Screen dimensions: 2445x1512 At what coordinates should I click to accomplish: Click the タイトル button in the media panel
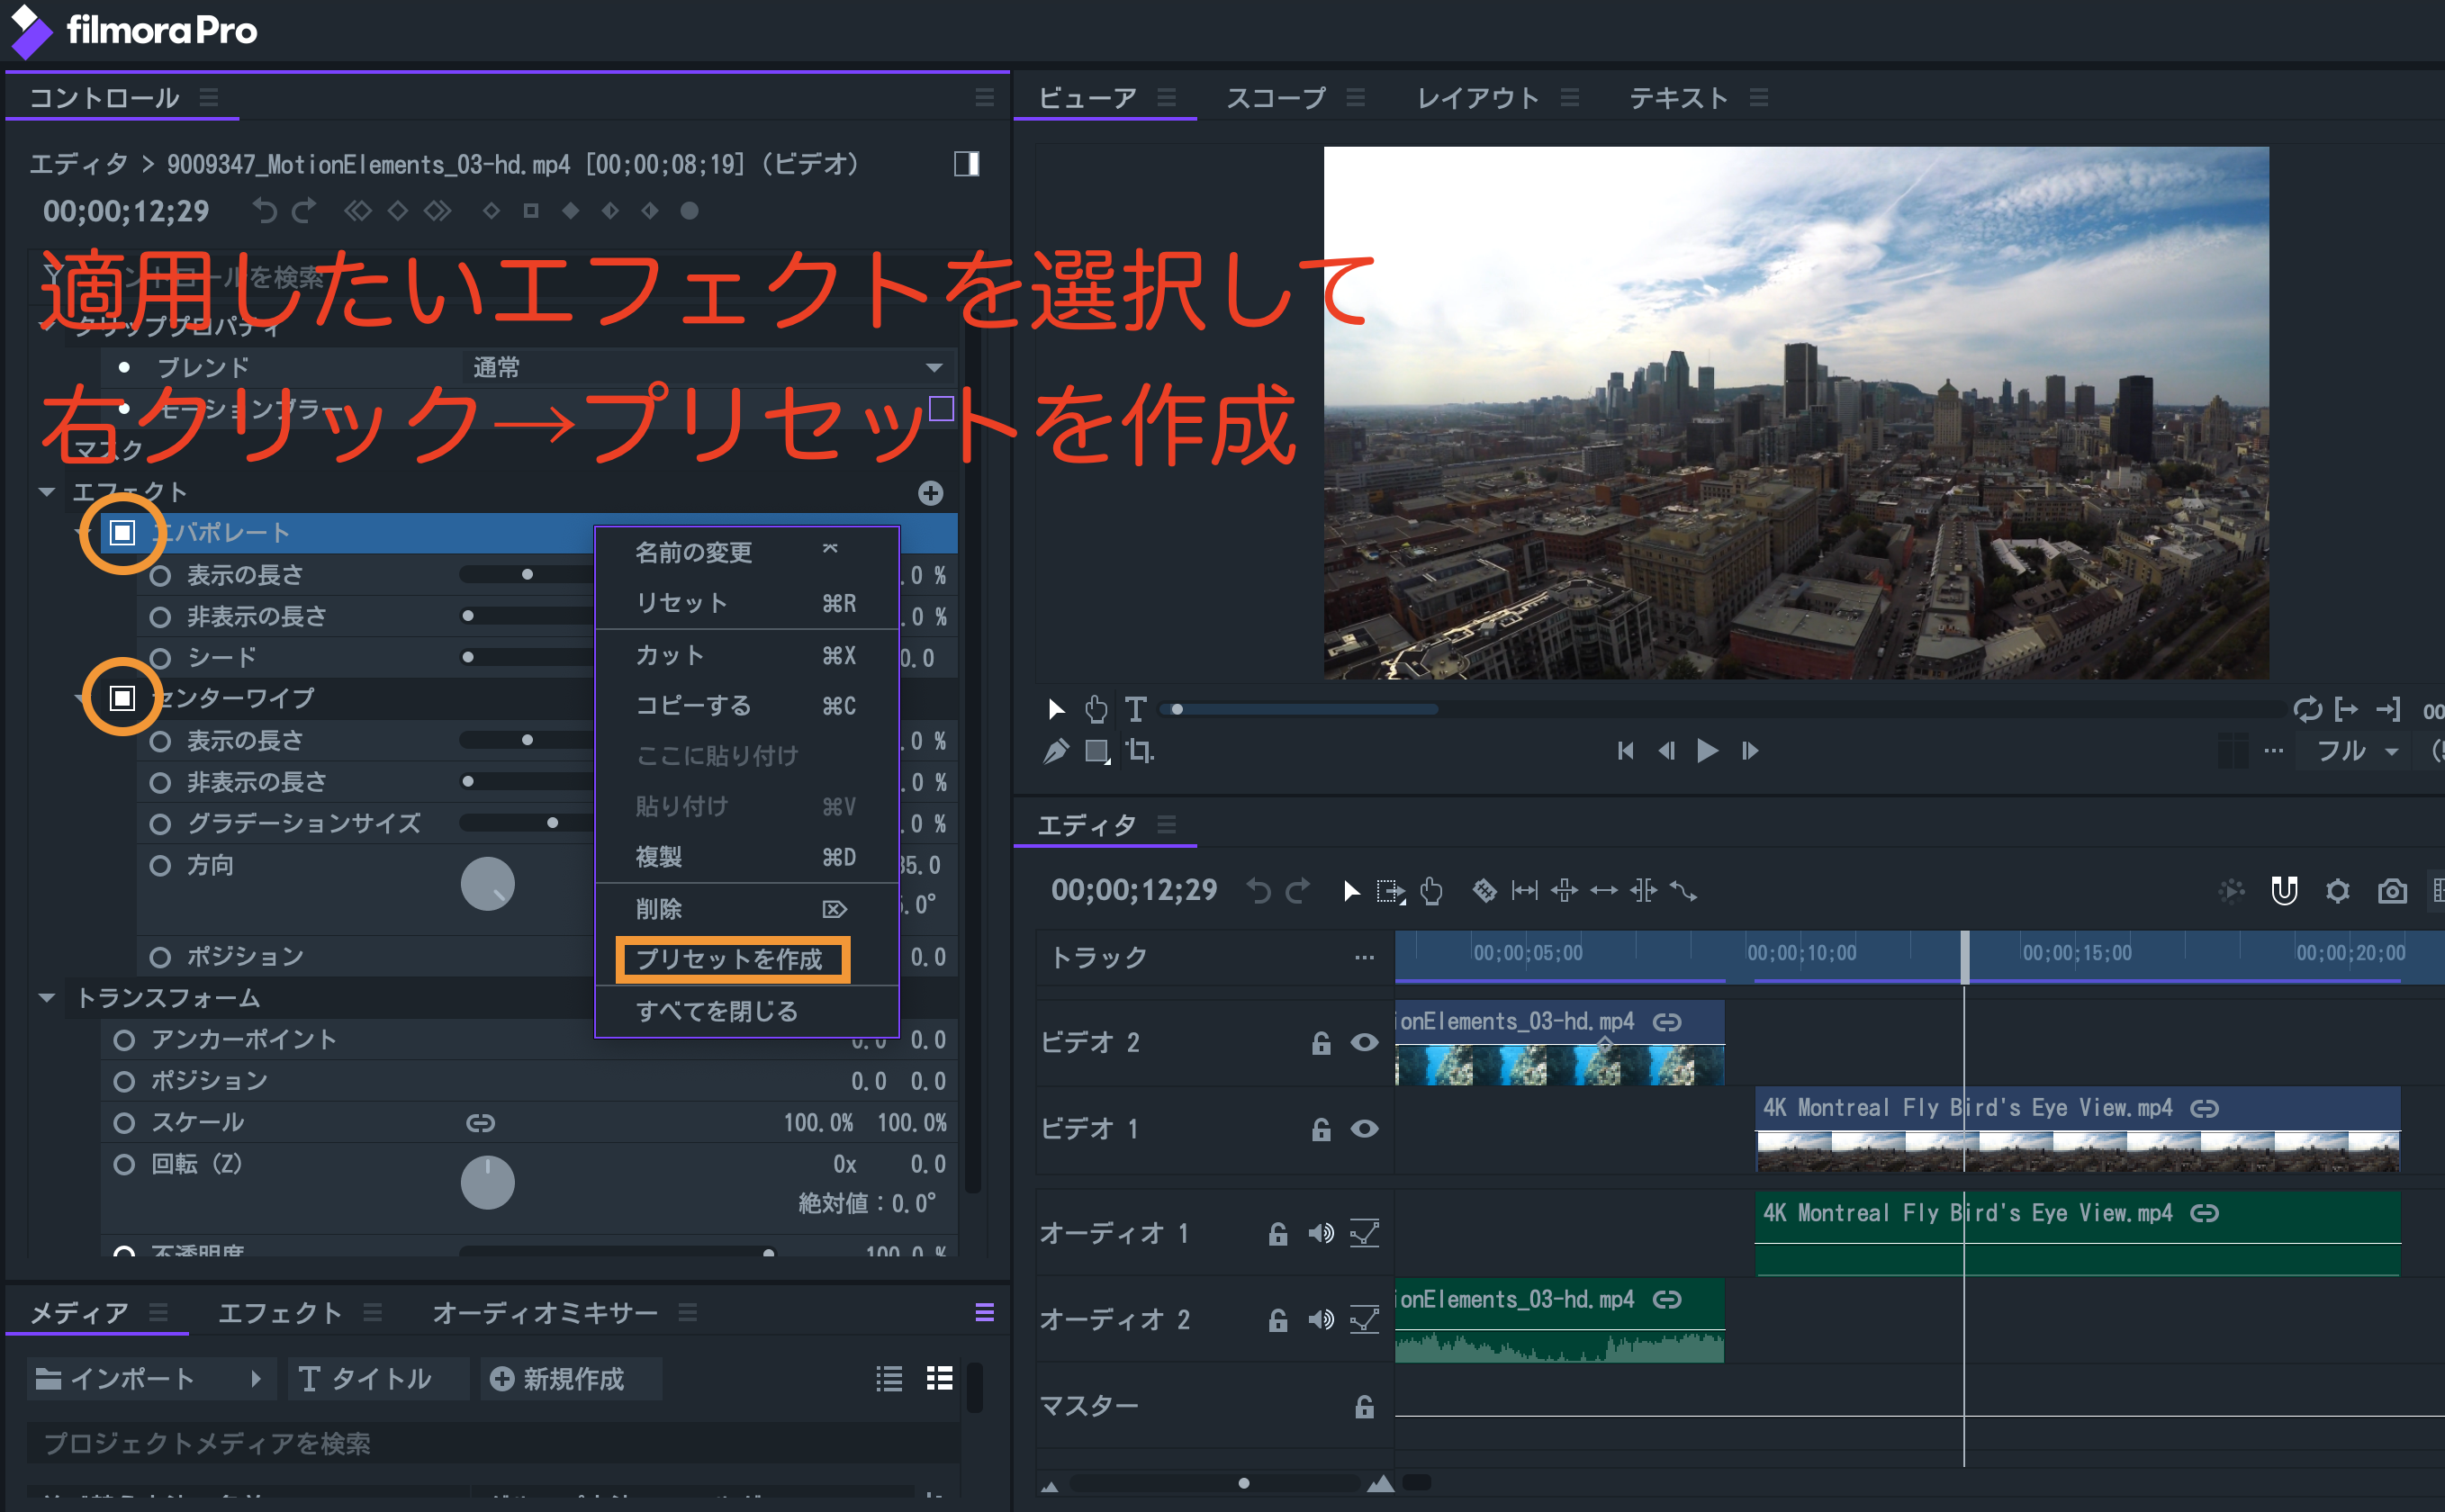377,1379
